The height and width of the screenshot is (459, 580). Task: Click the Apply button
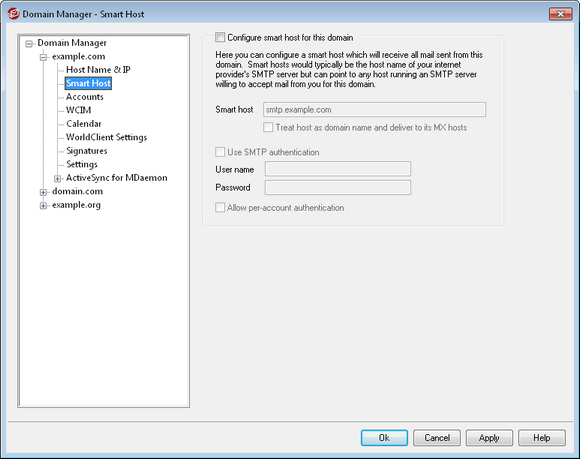[x=489, y=438]
